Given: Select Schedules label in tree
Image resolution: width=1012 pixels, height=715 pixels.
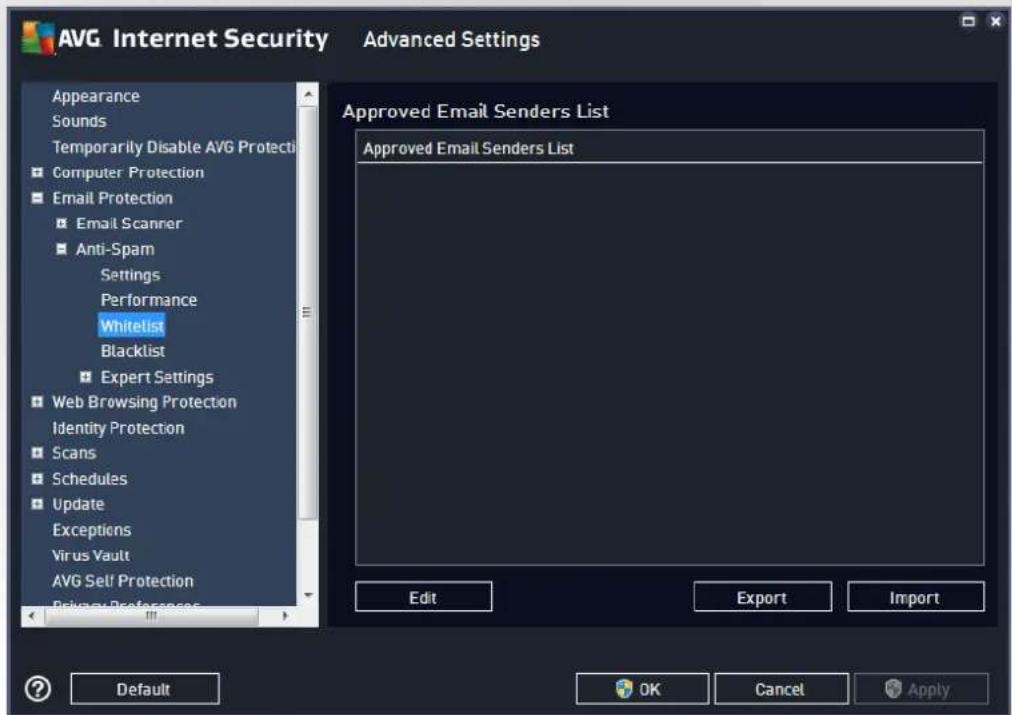Looking at the screenshot, I should (x=89, y=479).
